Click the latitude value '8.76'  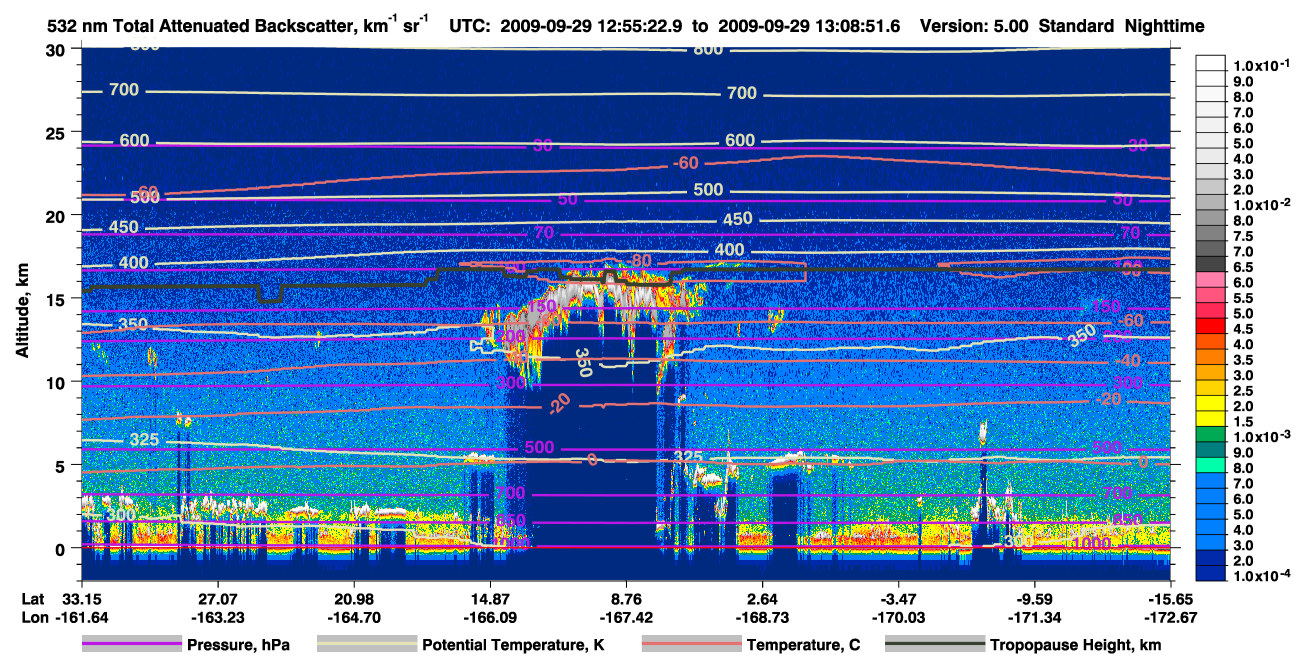point(626,598)
